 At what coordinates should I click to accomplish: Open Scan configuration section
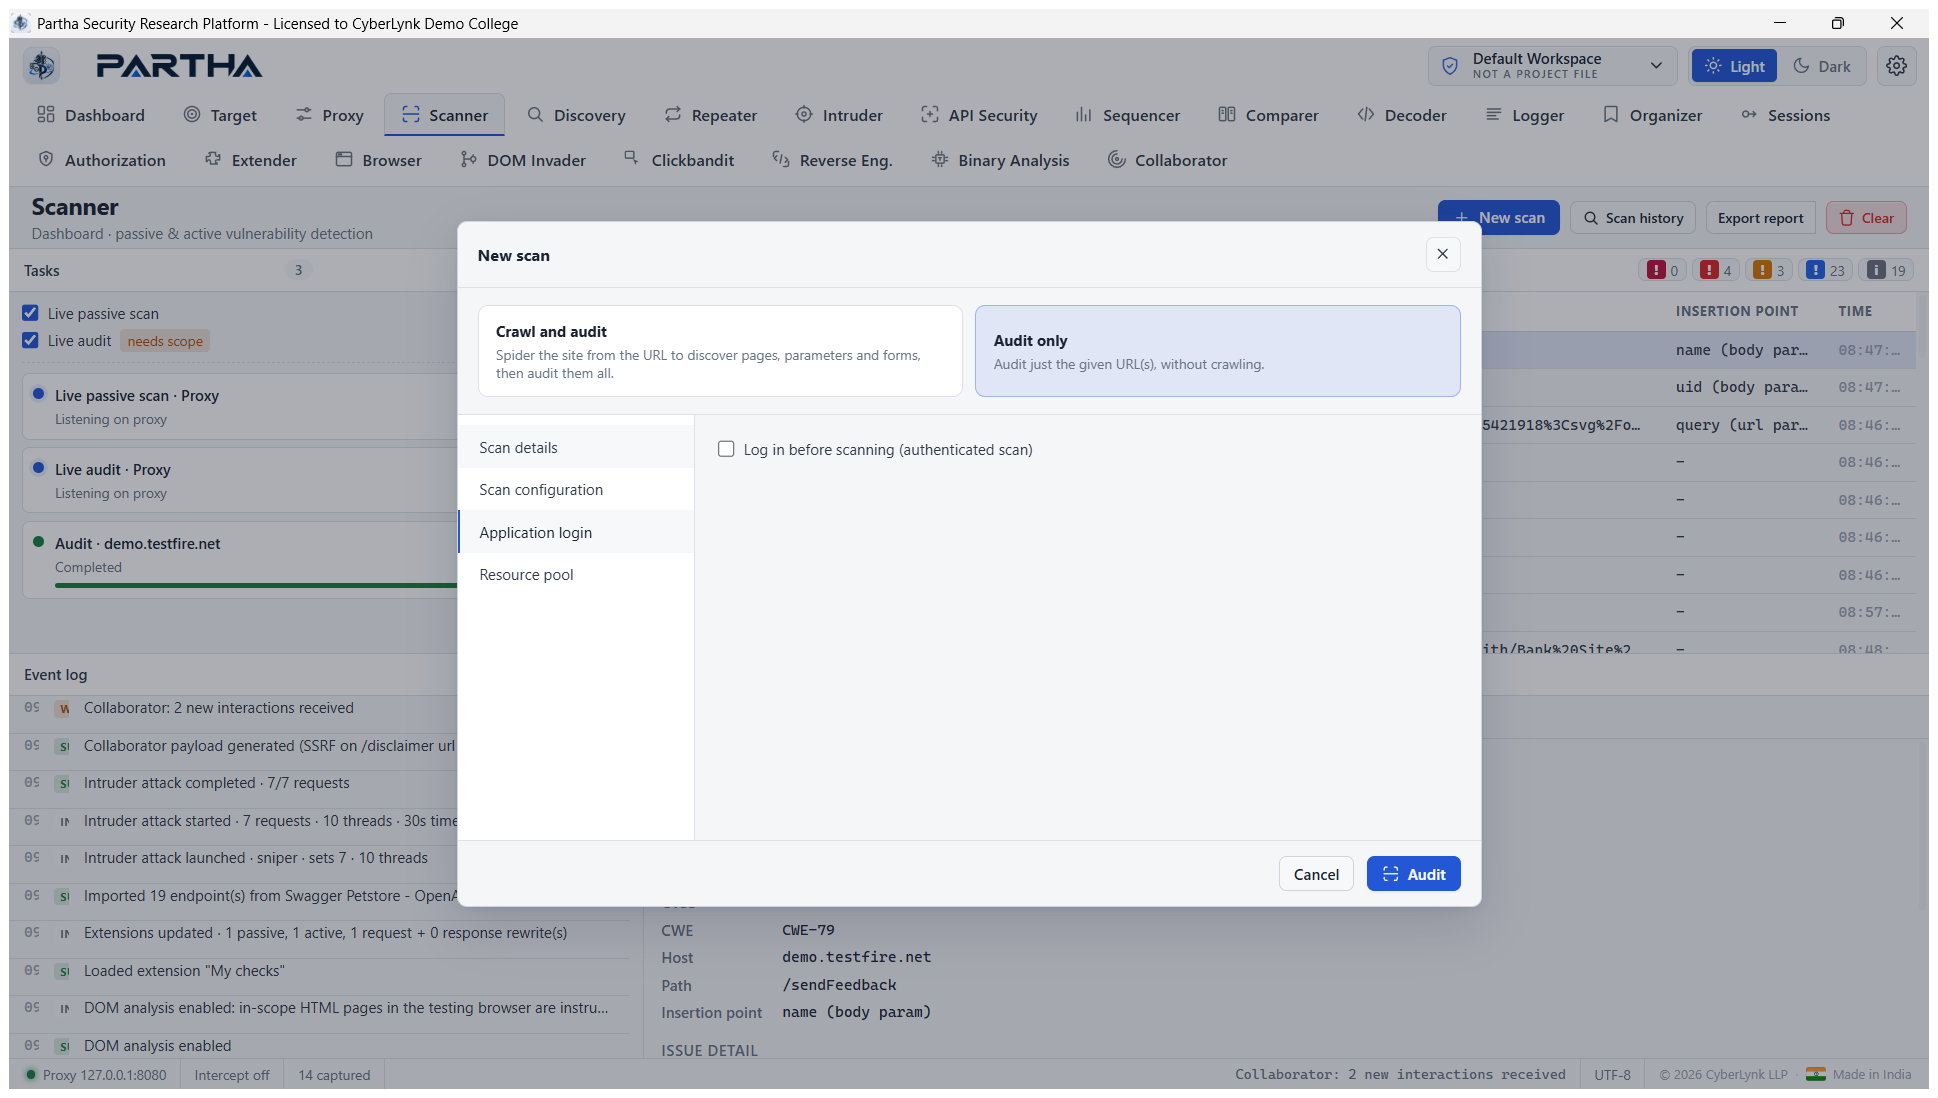coord(576,489)
